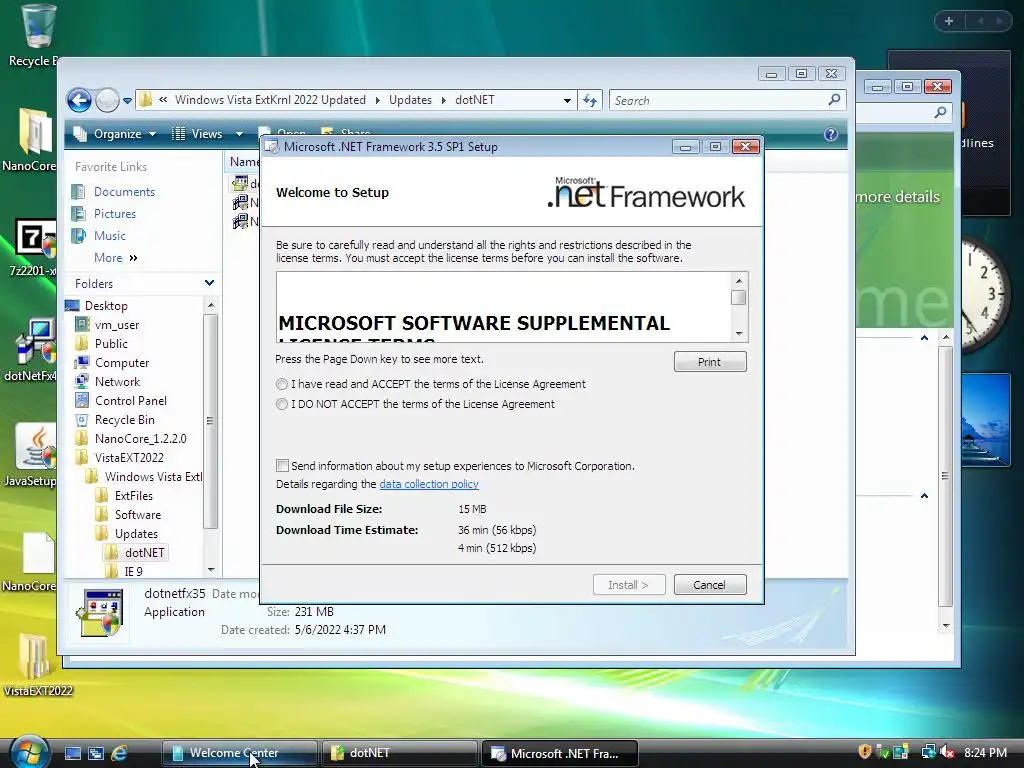
Task: Select NanoCore_1.2.2.0 folder in tree
Action: tap(140, 439)
